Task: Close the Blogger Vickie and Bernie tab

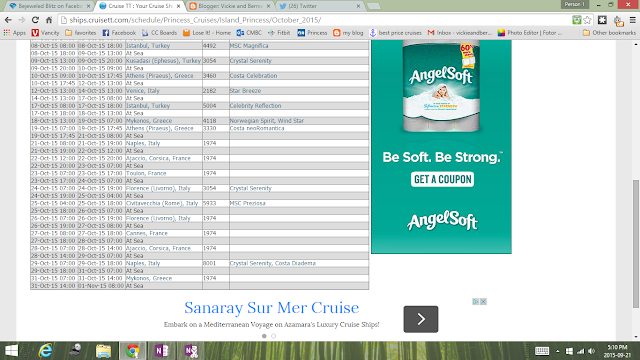Action: 268,6
